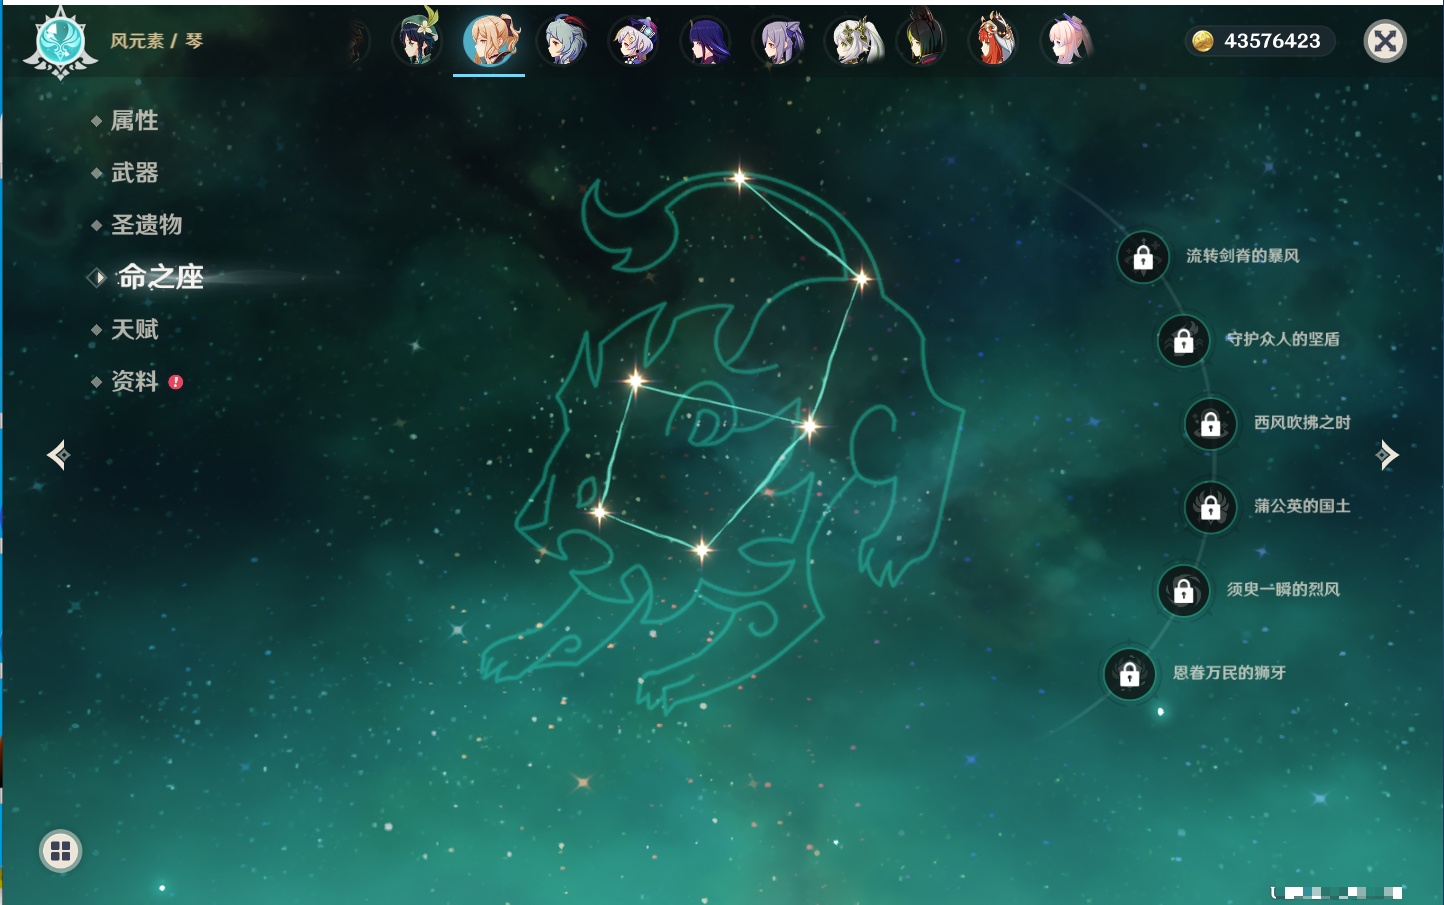View constellation 守护众人的坚盾 label
The image size is (1444, 905).
1283,339
